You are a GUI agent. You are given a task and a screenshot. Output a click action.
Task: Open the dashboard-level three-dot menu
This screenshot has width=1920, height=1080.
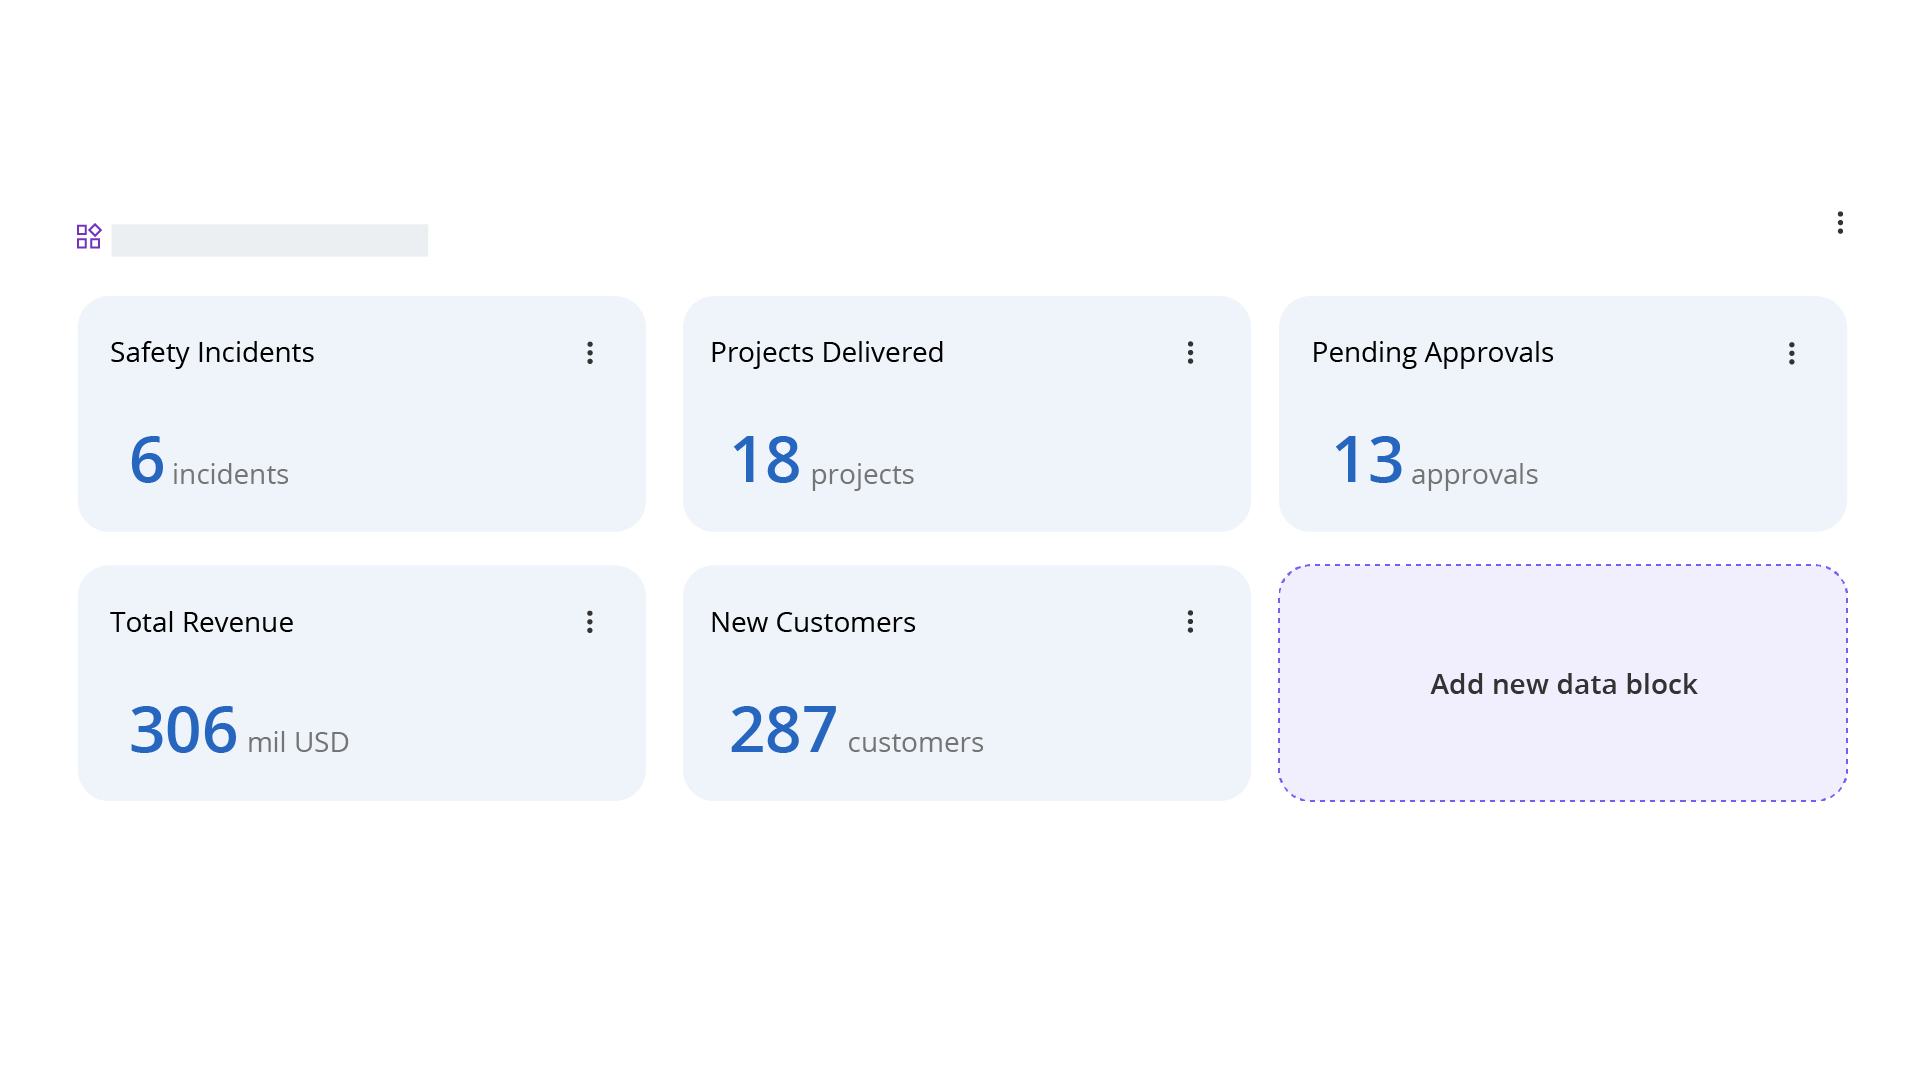pos(1840,223)
